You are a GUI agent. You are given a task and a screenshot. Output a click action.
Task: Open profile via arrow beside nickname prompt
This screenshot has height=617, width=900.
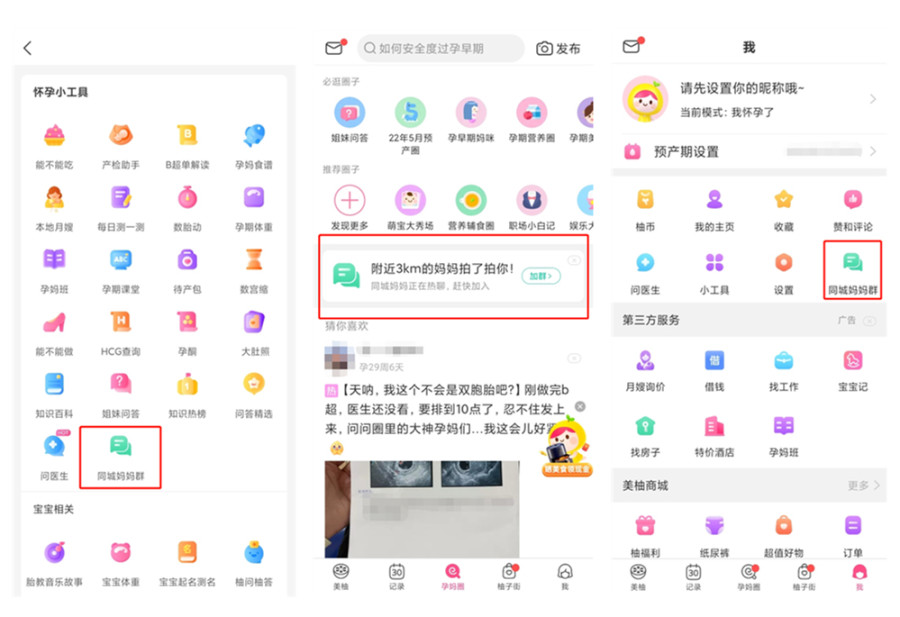coord(873,99)
